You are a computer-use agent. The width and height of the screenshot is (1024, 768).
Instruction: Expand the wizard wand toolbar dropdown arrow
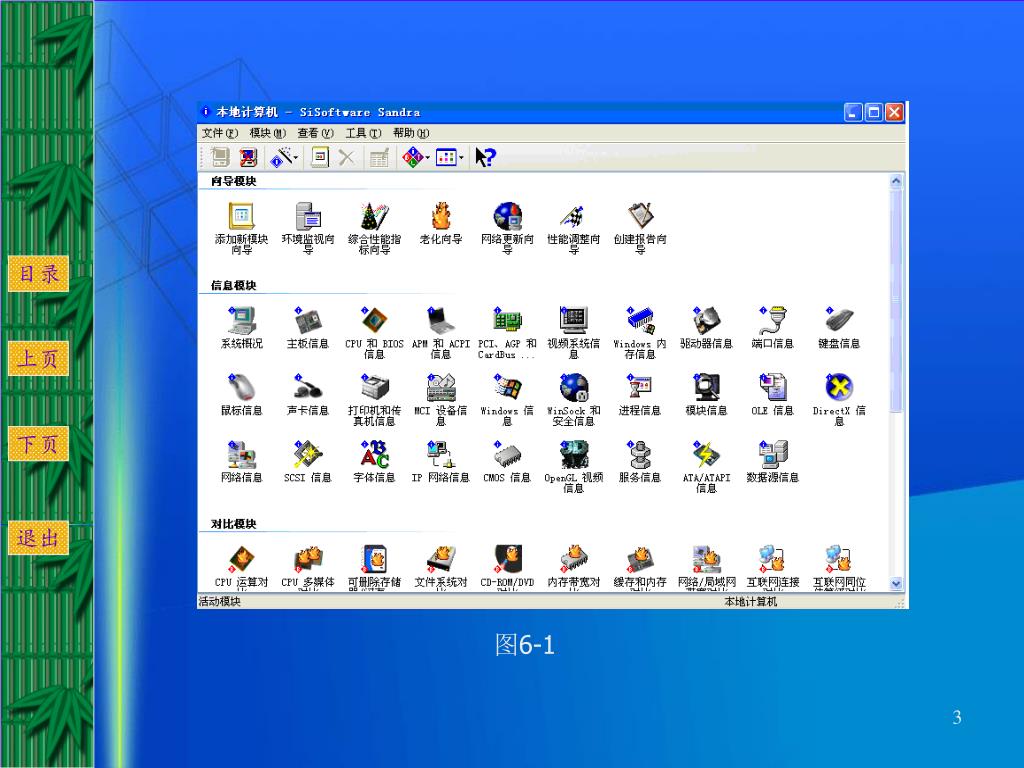(296, 158)
